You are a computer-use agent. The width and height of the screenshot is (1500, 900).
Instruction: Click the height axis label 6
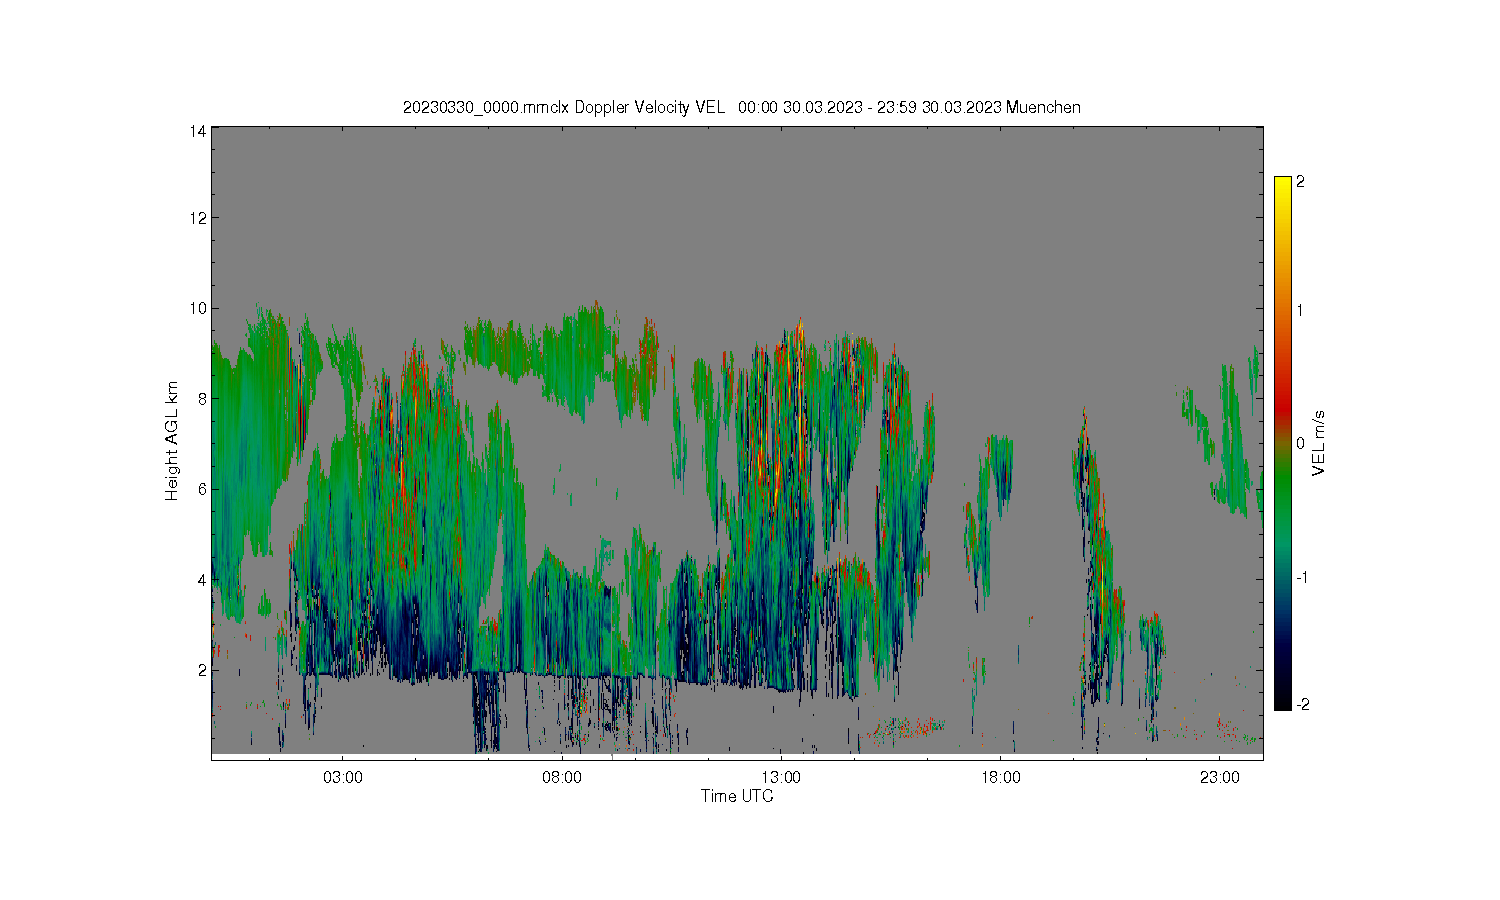tap(202, 489)
